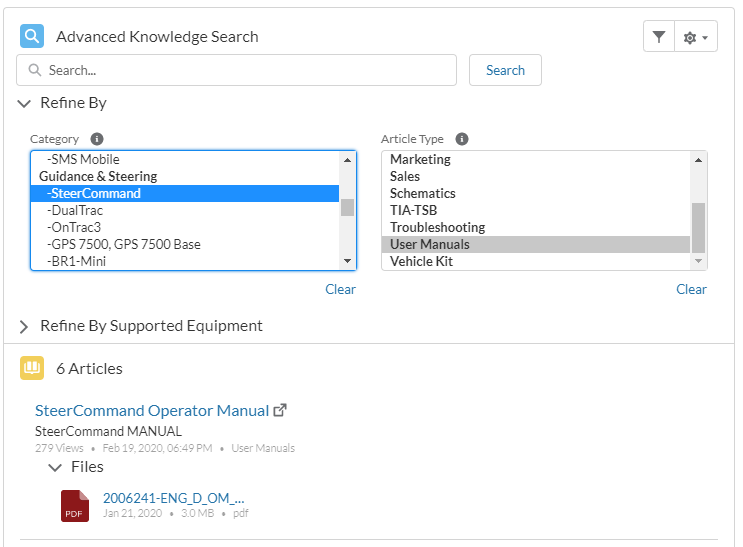
Task: Open SteerCommand Operator Manual article
Action: click(x=152, y=410)
